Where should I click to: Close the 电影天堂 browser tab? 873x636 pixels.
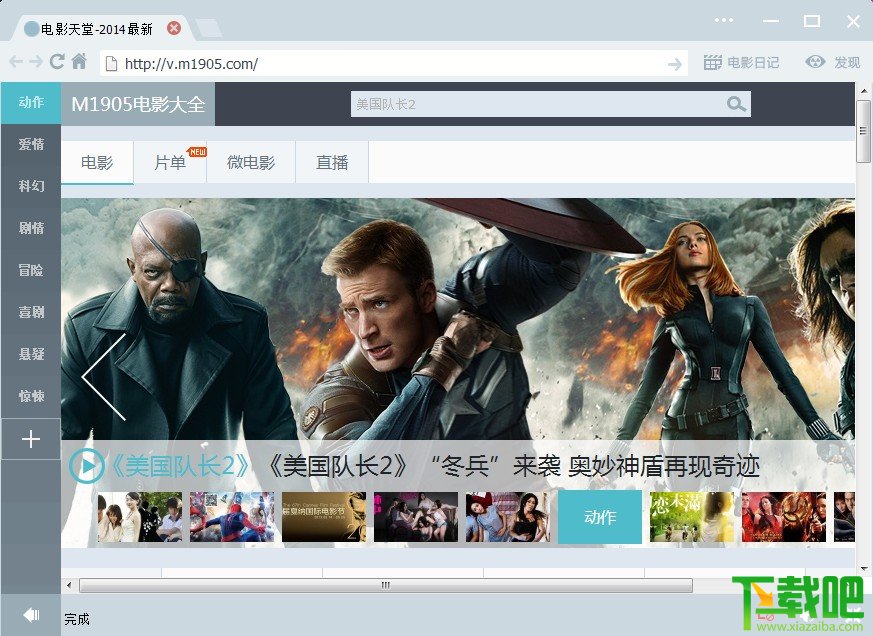[174, 28]
